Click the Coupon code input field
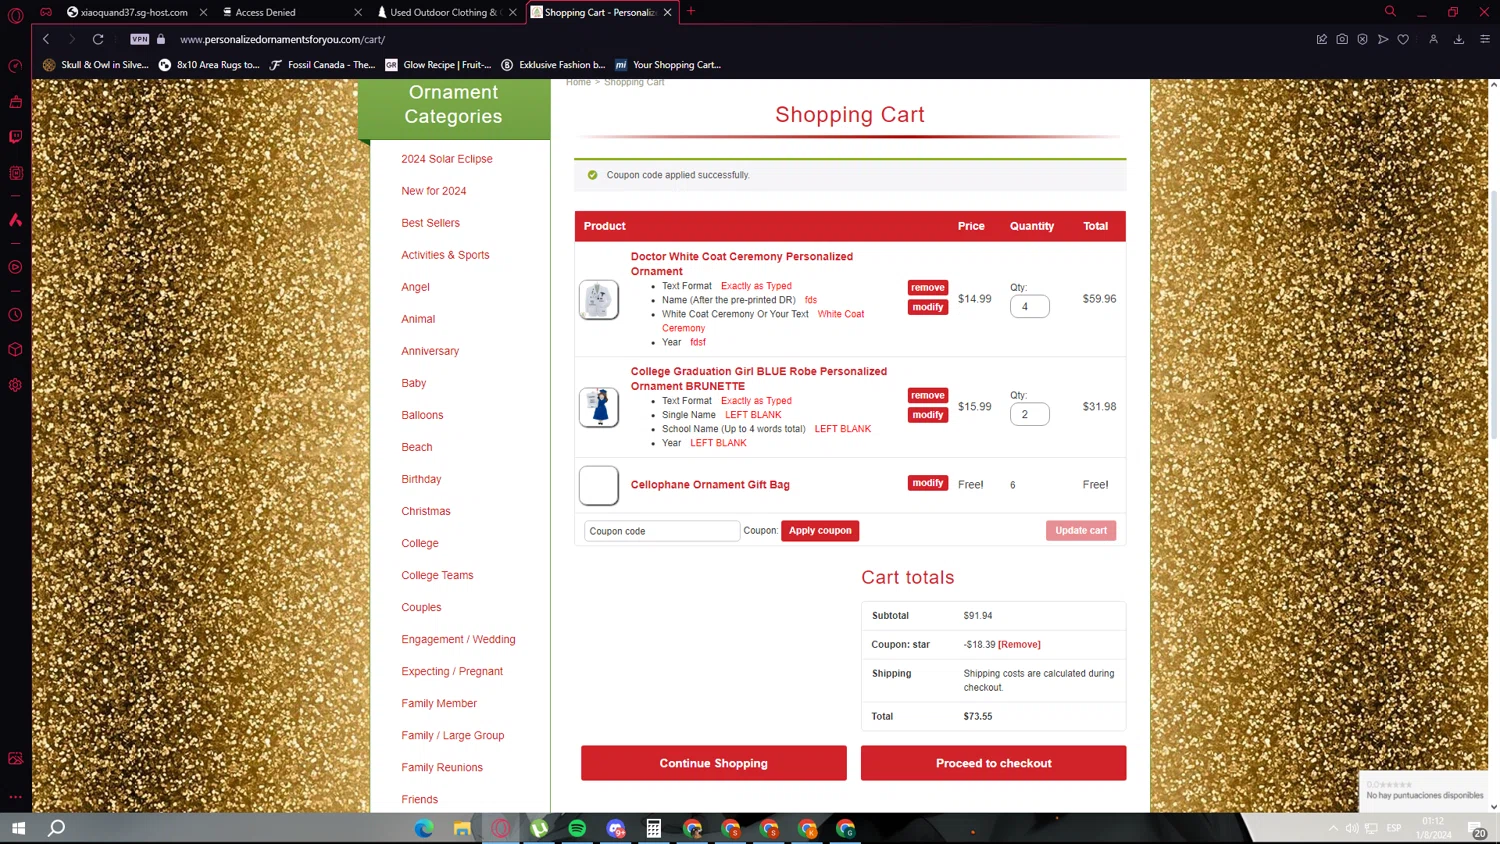 click(661, 531)
